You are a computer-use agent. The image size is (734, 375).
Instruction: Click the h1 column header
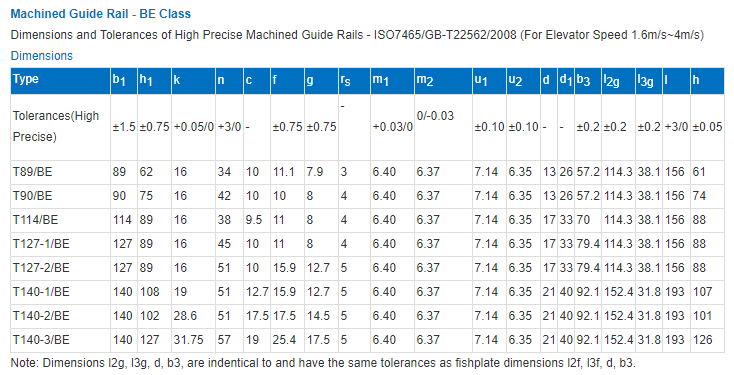tap(146, 80)
